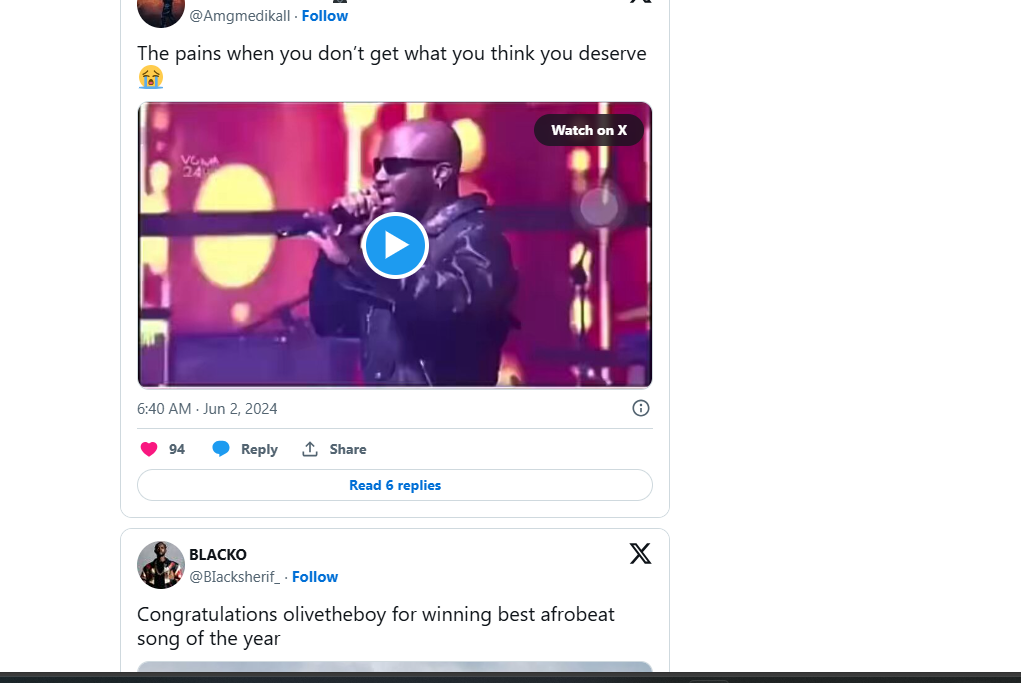
Task: Open BLACKO's profile picture
Action: (160, 565)
